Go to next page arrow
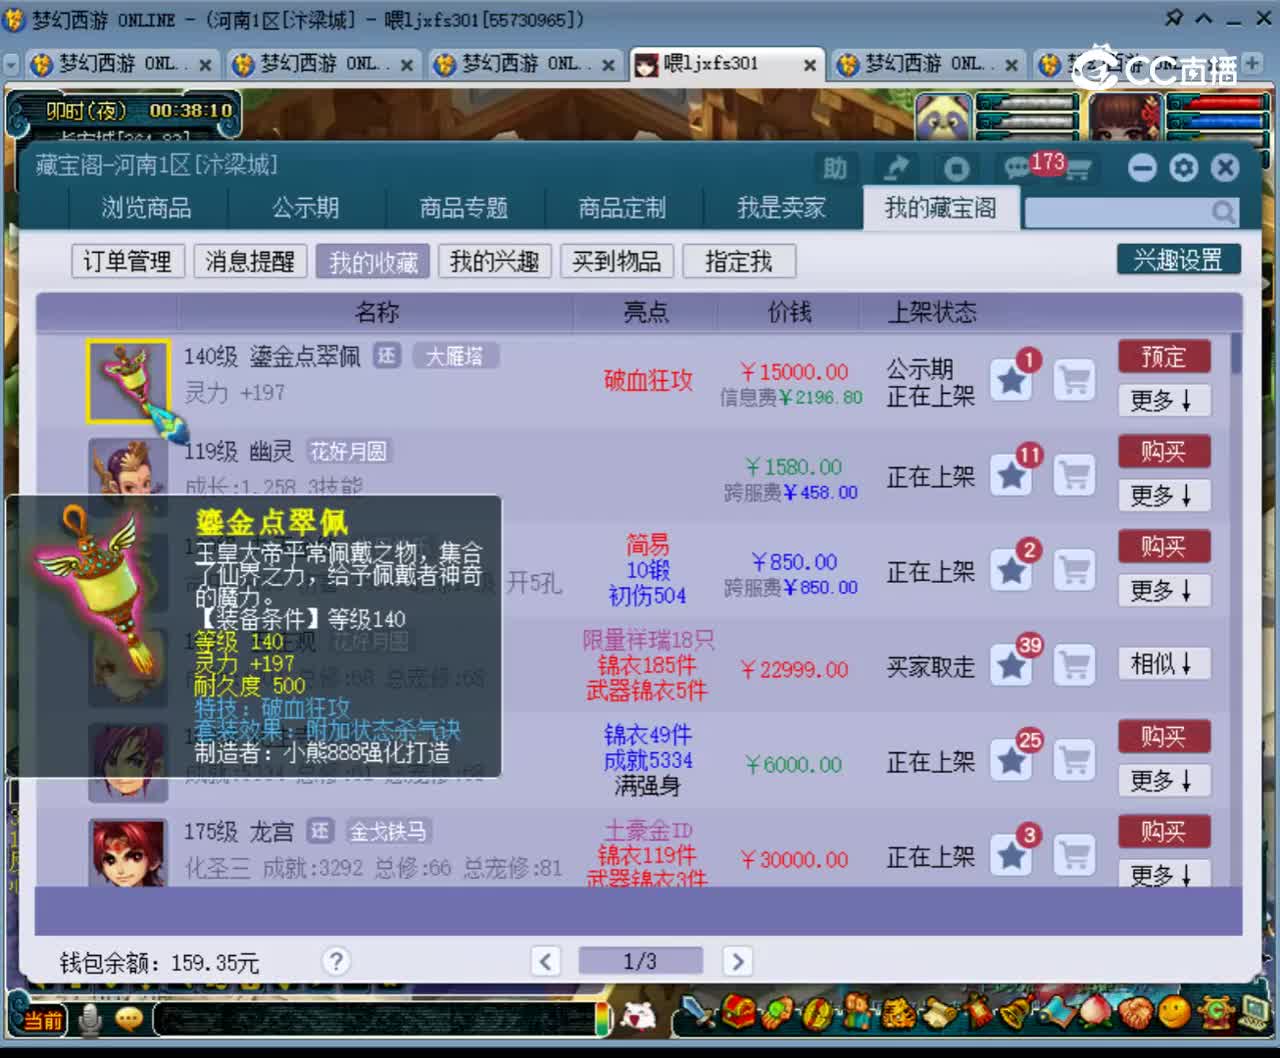 pyautogui.click(x=737, y=962)
